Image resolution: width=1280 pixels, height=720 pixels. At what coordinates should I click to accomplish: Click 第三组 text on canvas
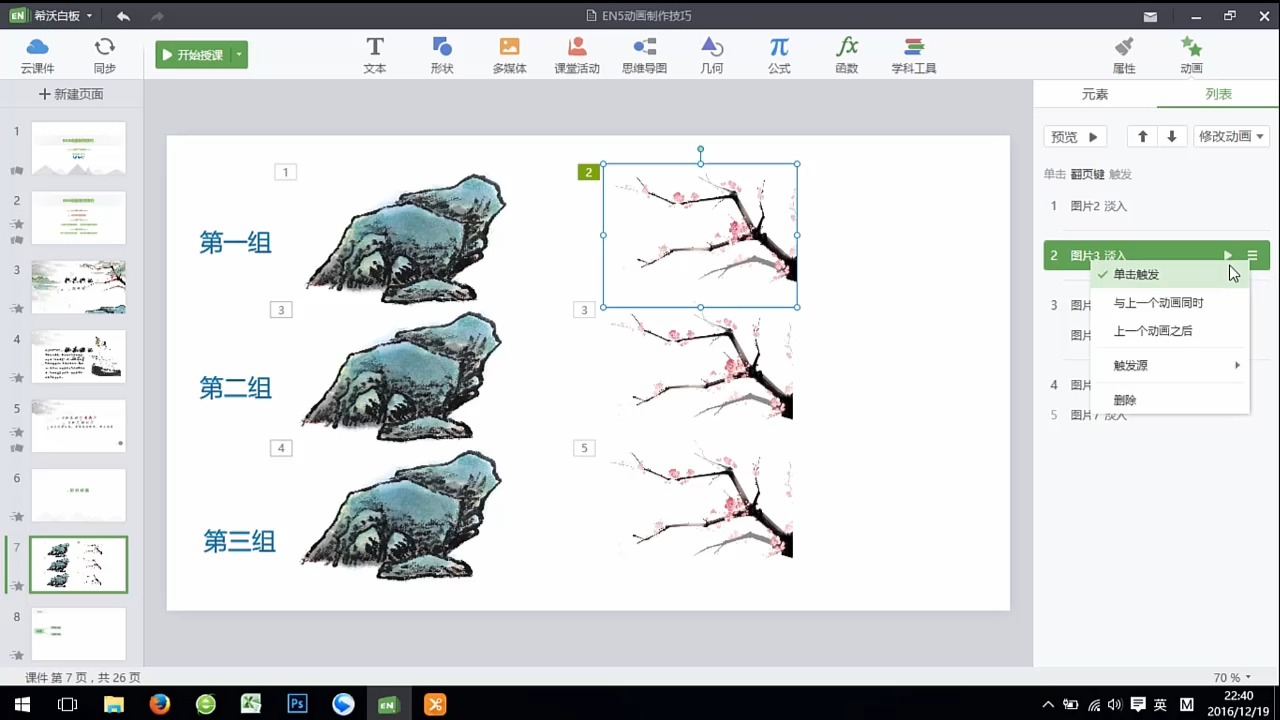point(240,541)
